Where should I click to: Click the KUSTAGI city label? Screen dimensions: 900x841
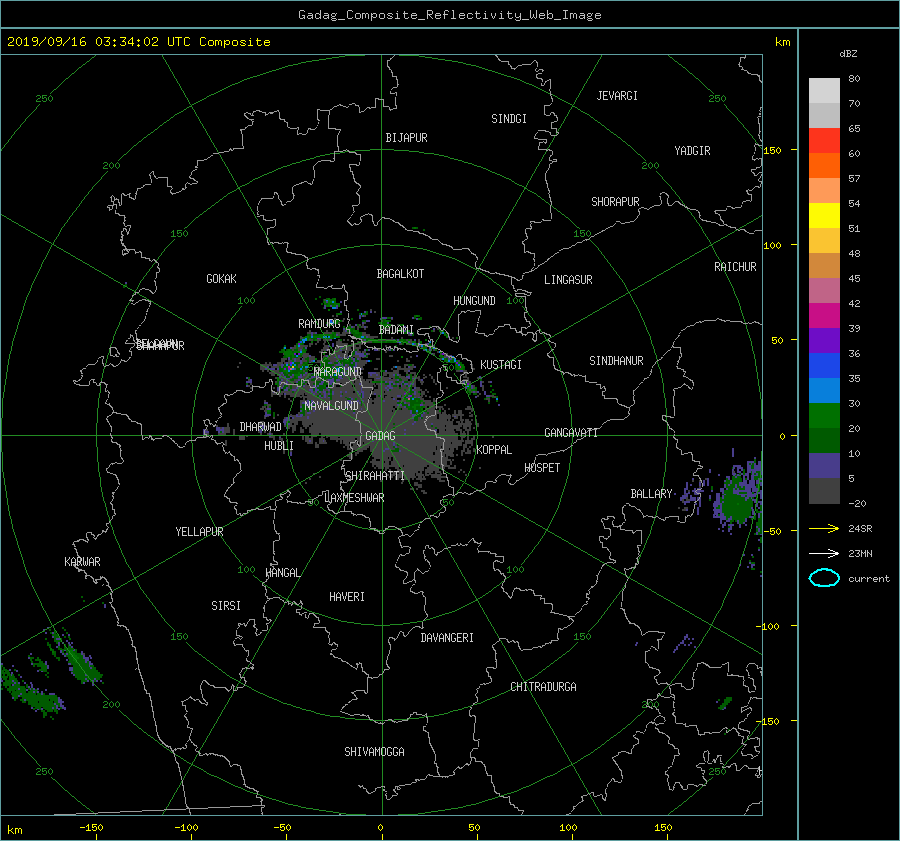(501, 365)
